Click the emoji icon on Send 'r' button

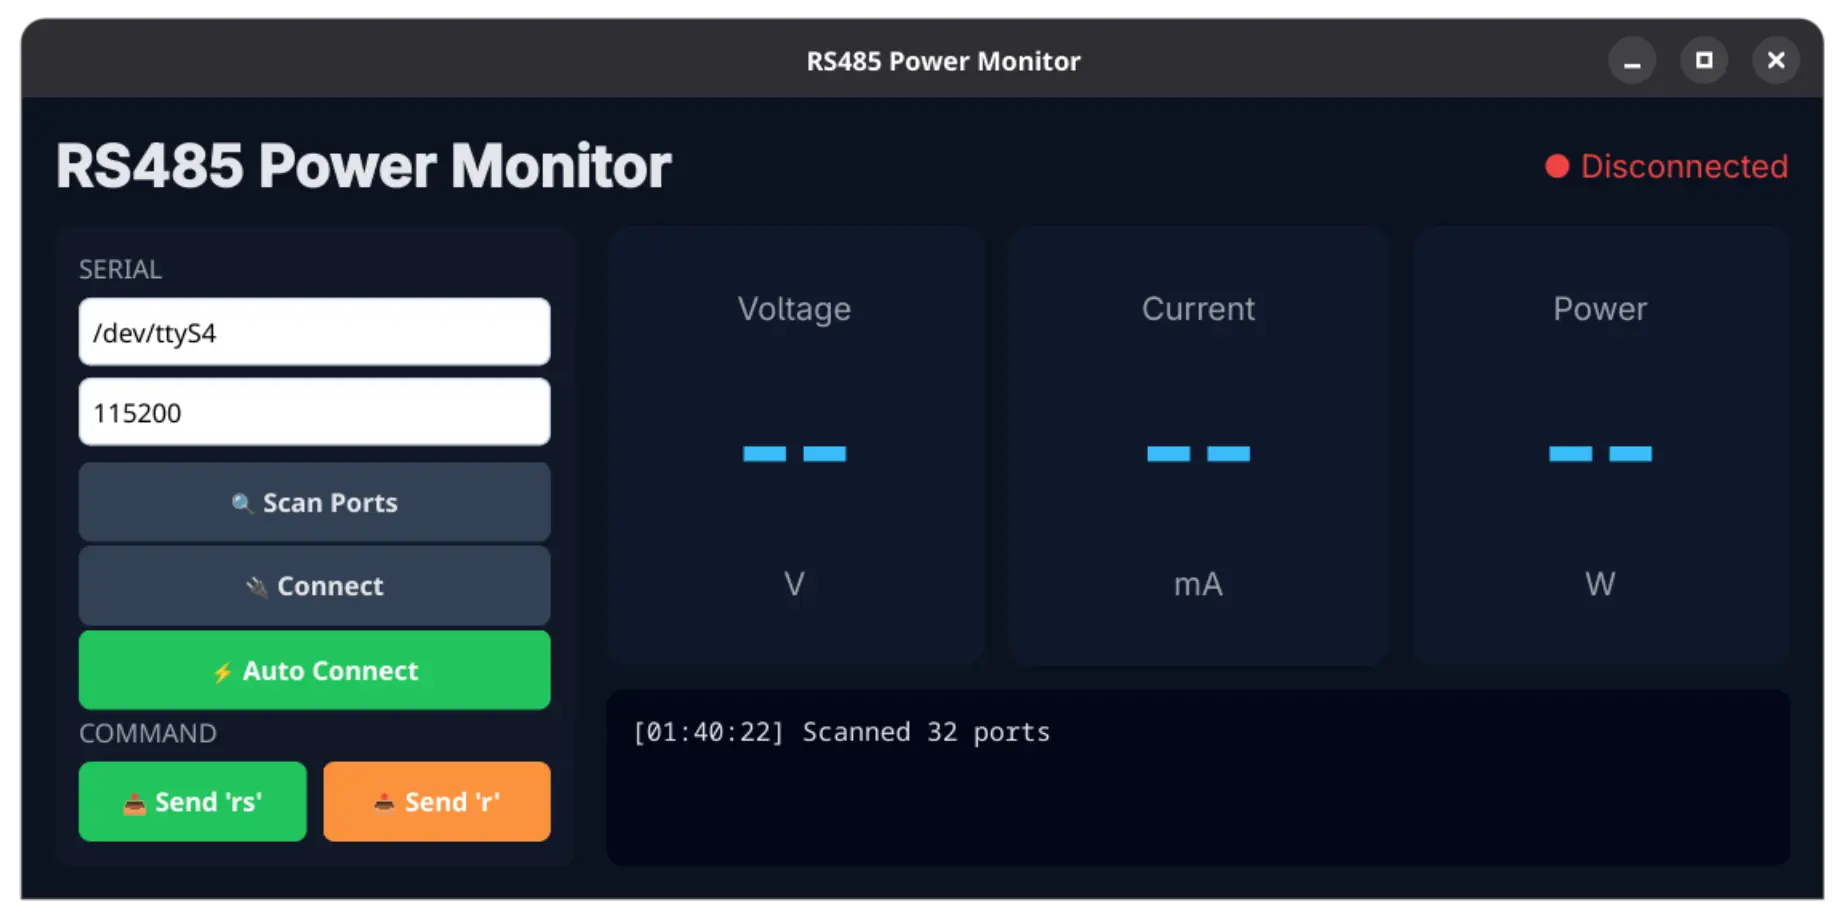[x=385, y=800]
